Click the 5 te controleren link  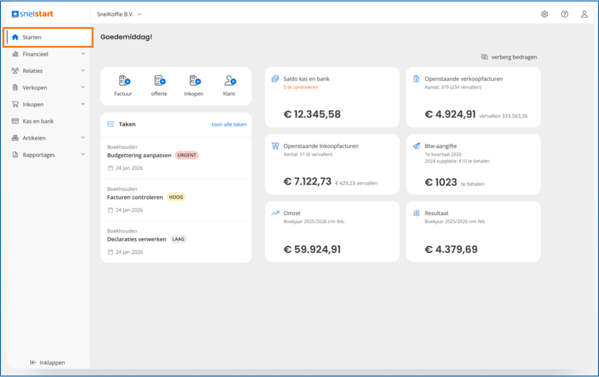tap(301, 87)
